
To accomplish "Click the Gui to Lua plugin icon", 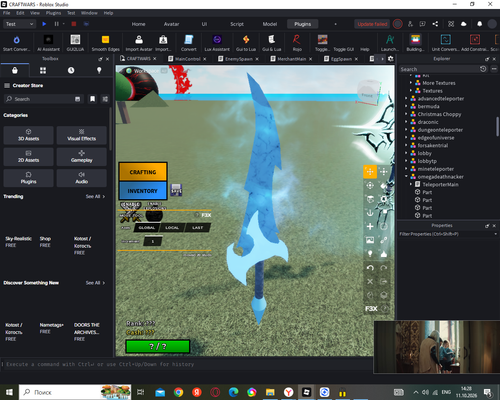I will tap(246, 40).
